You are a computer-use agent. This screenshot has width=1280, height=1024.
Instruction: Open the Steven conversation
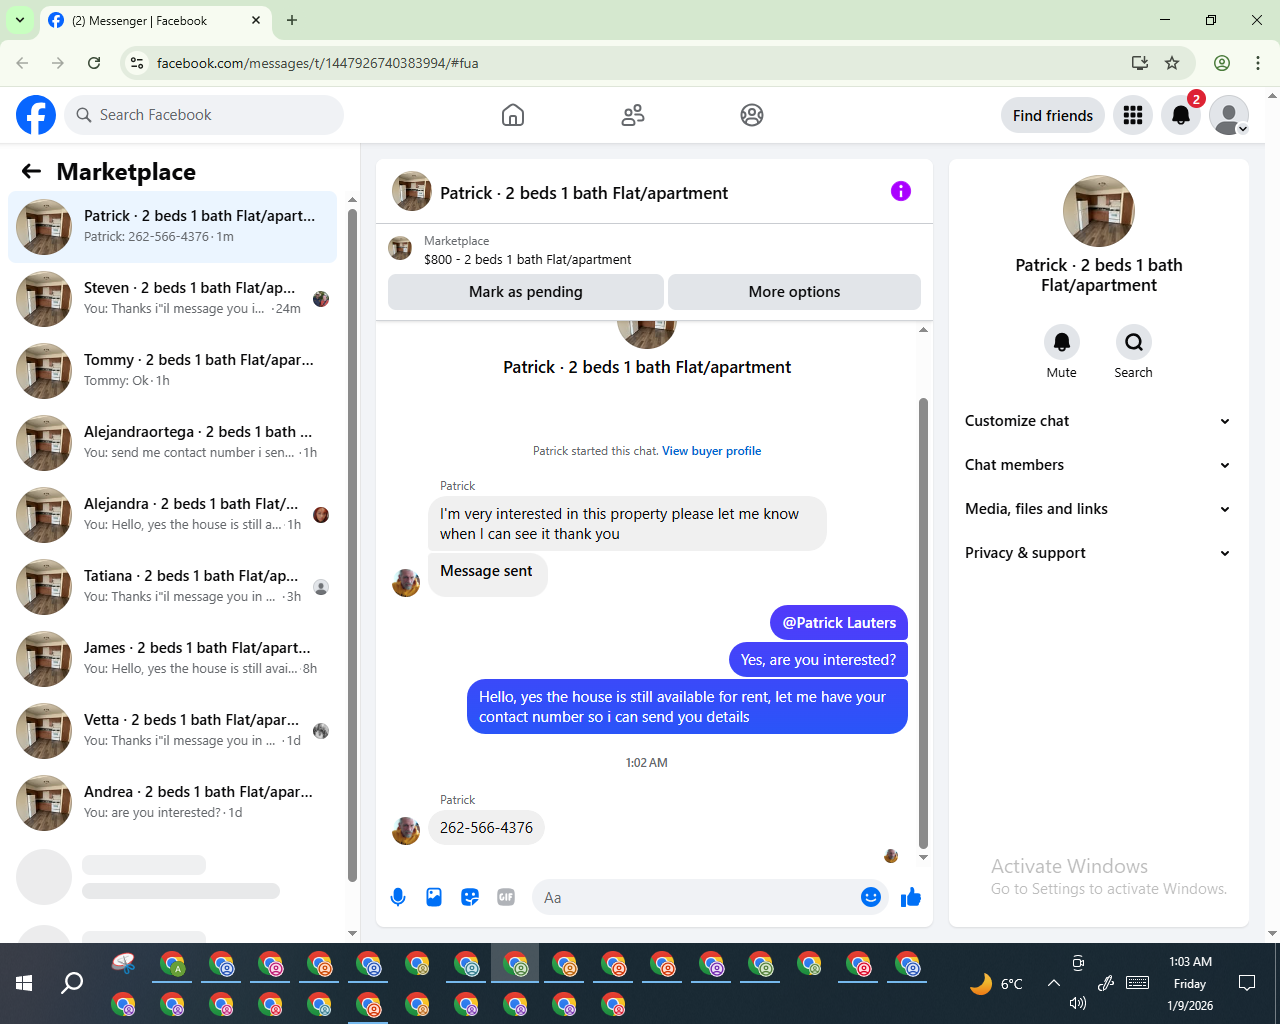click(173, 299)
